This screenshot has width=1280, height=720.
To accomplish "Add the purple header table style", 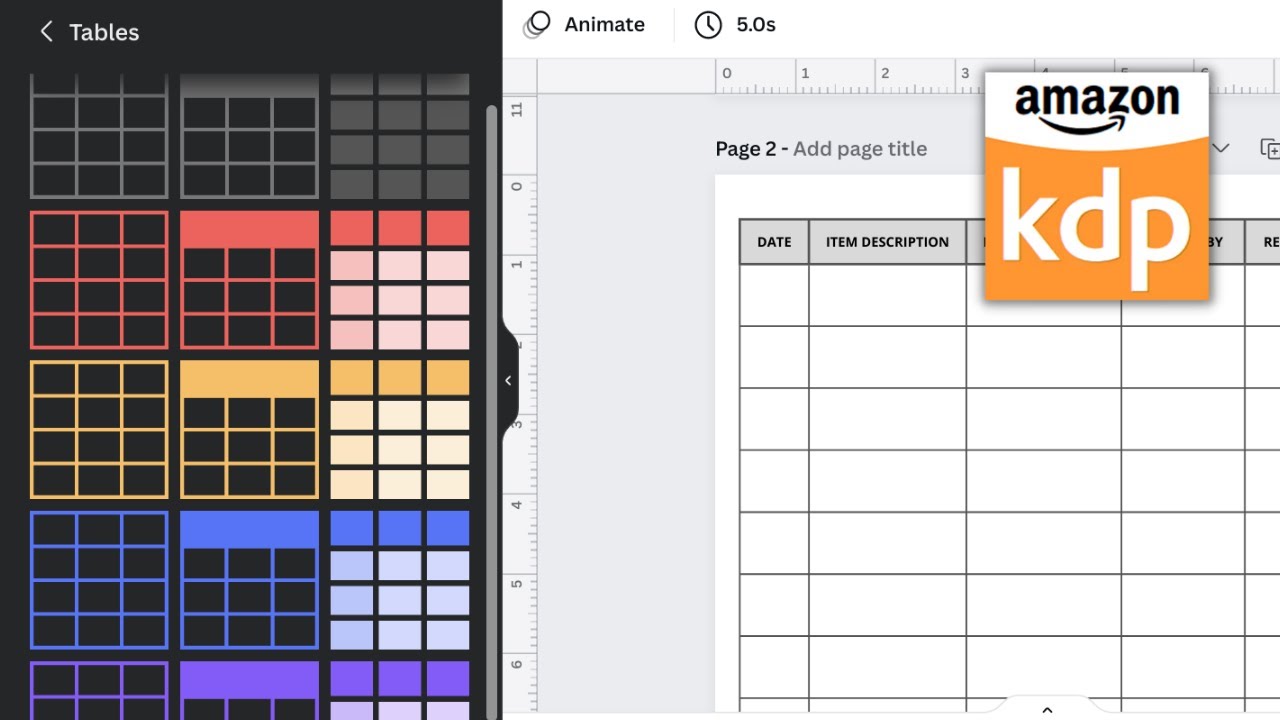I will 249,690.
